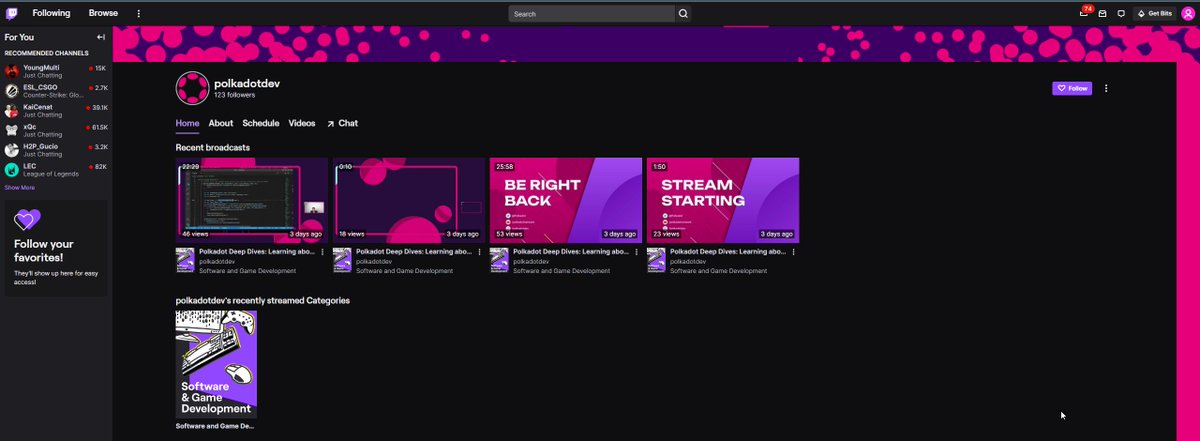Open the polkadotdev channel name heading
The height and width of the screenshot is (441, 1200).
(247, 83)
